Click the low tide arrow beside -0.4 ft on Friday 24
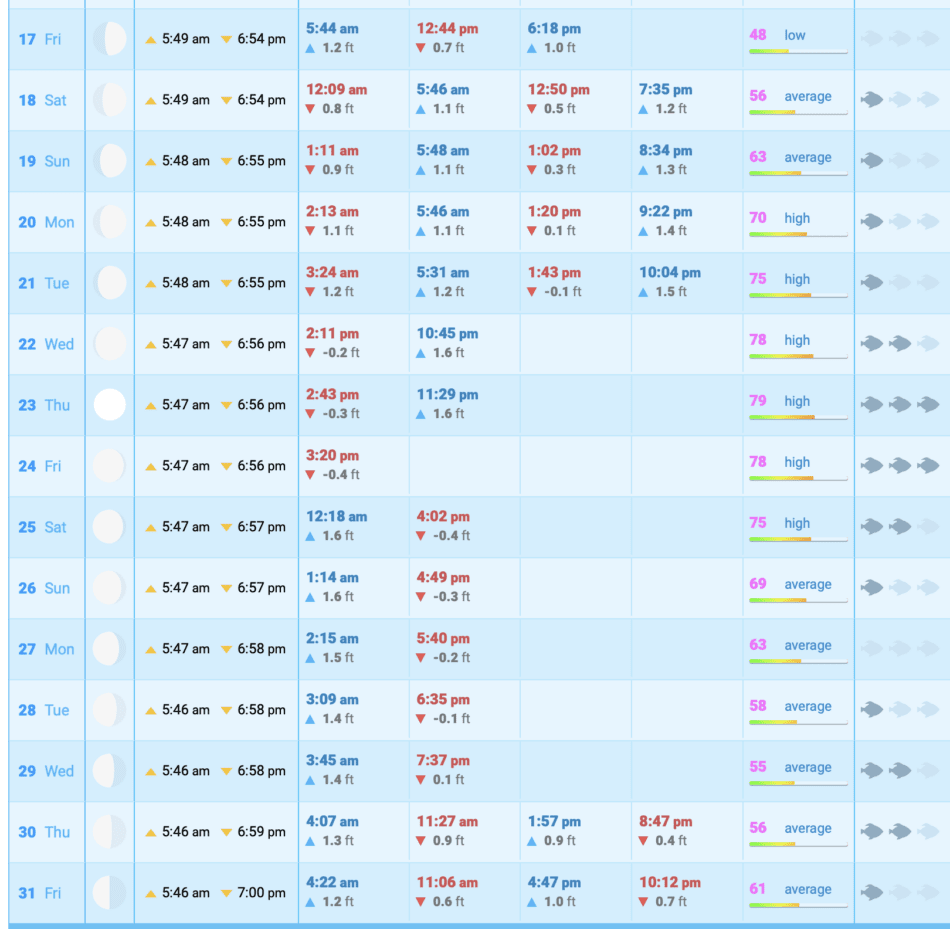950x929 pixels. tap(311, 475)
